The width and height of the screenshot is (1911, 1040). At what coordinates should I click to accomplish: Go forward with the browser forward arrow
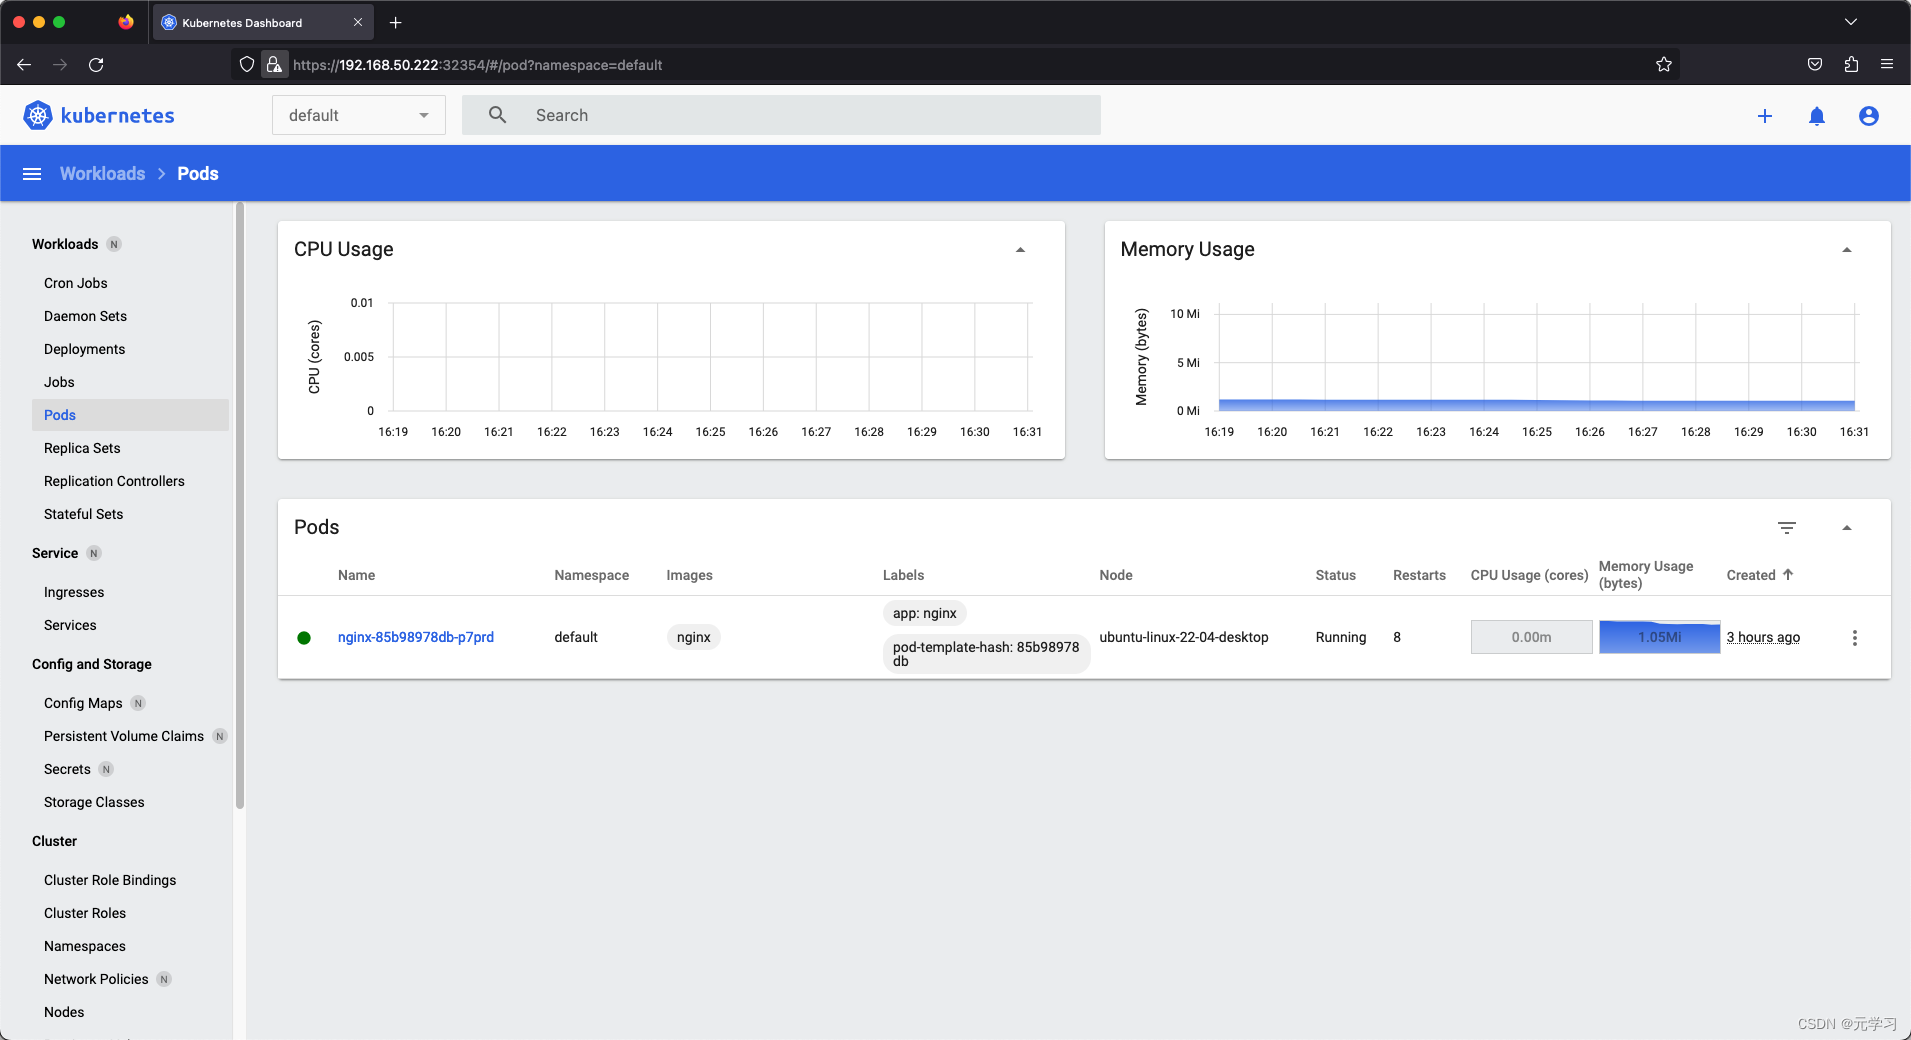click(60, 65)
